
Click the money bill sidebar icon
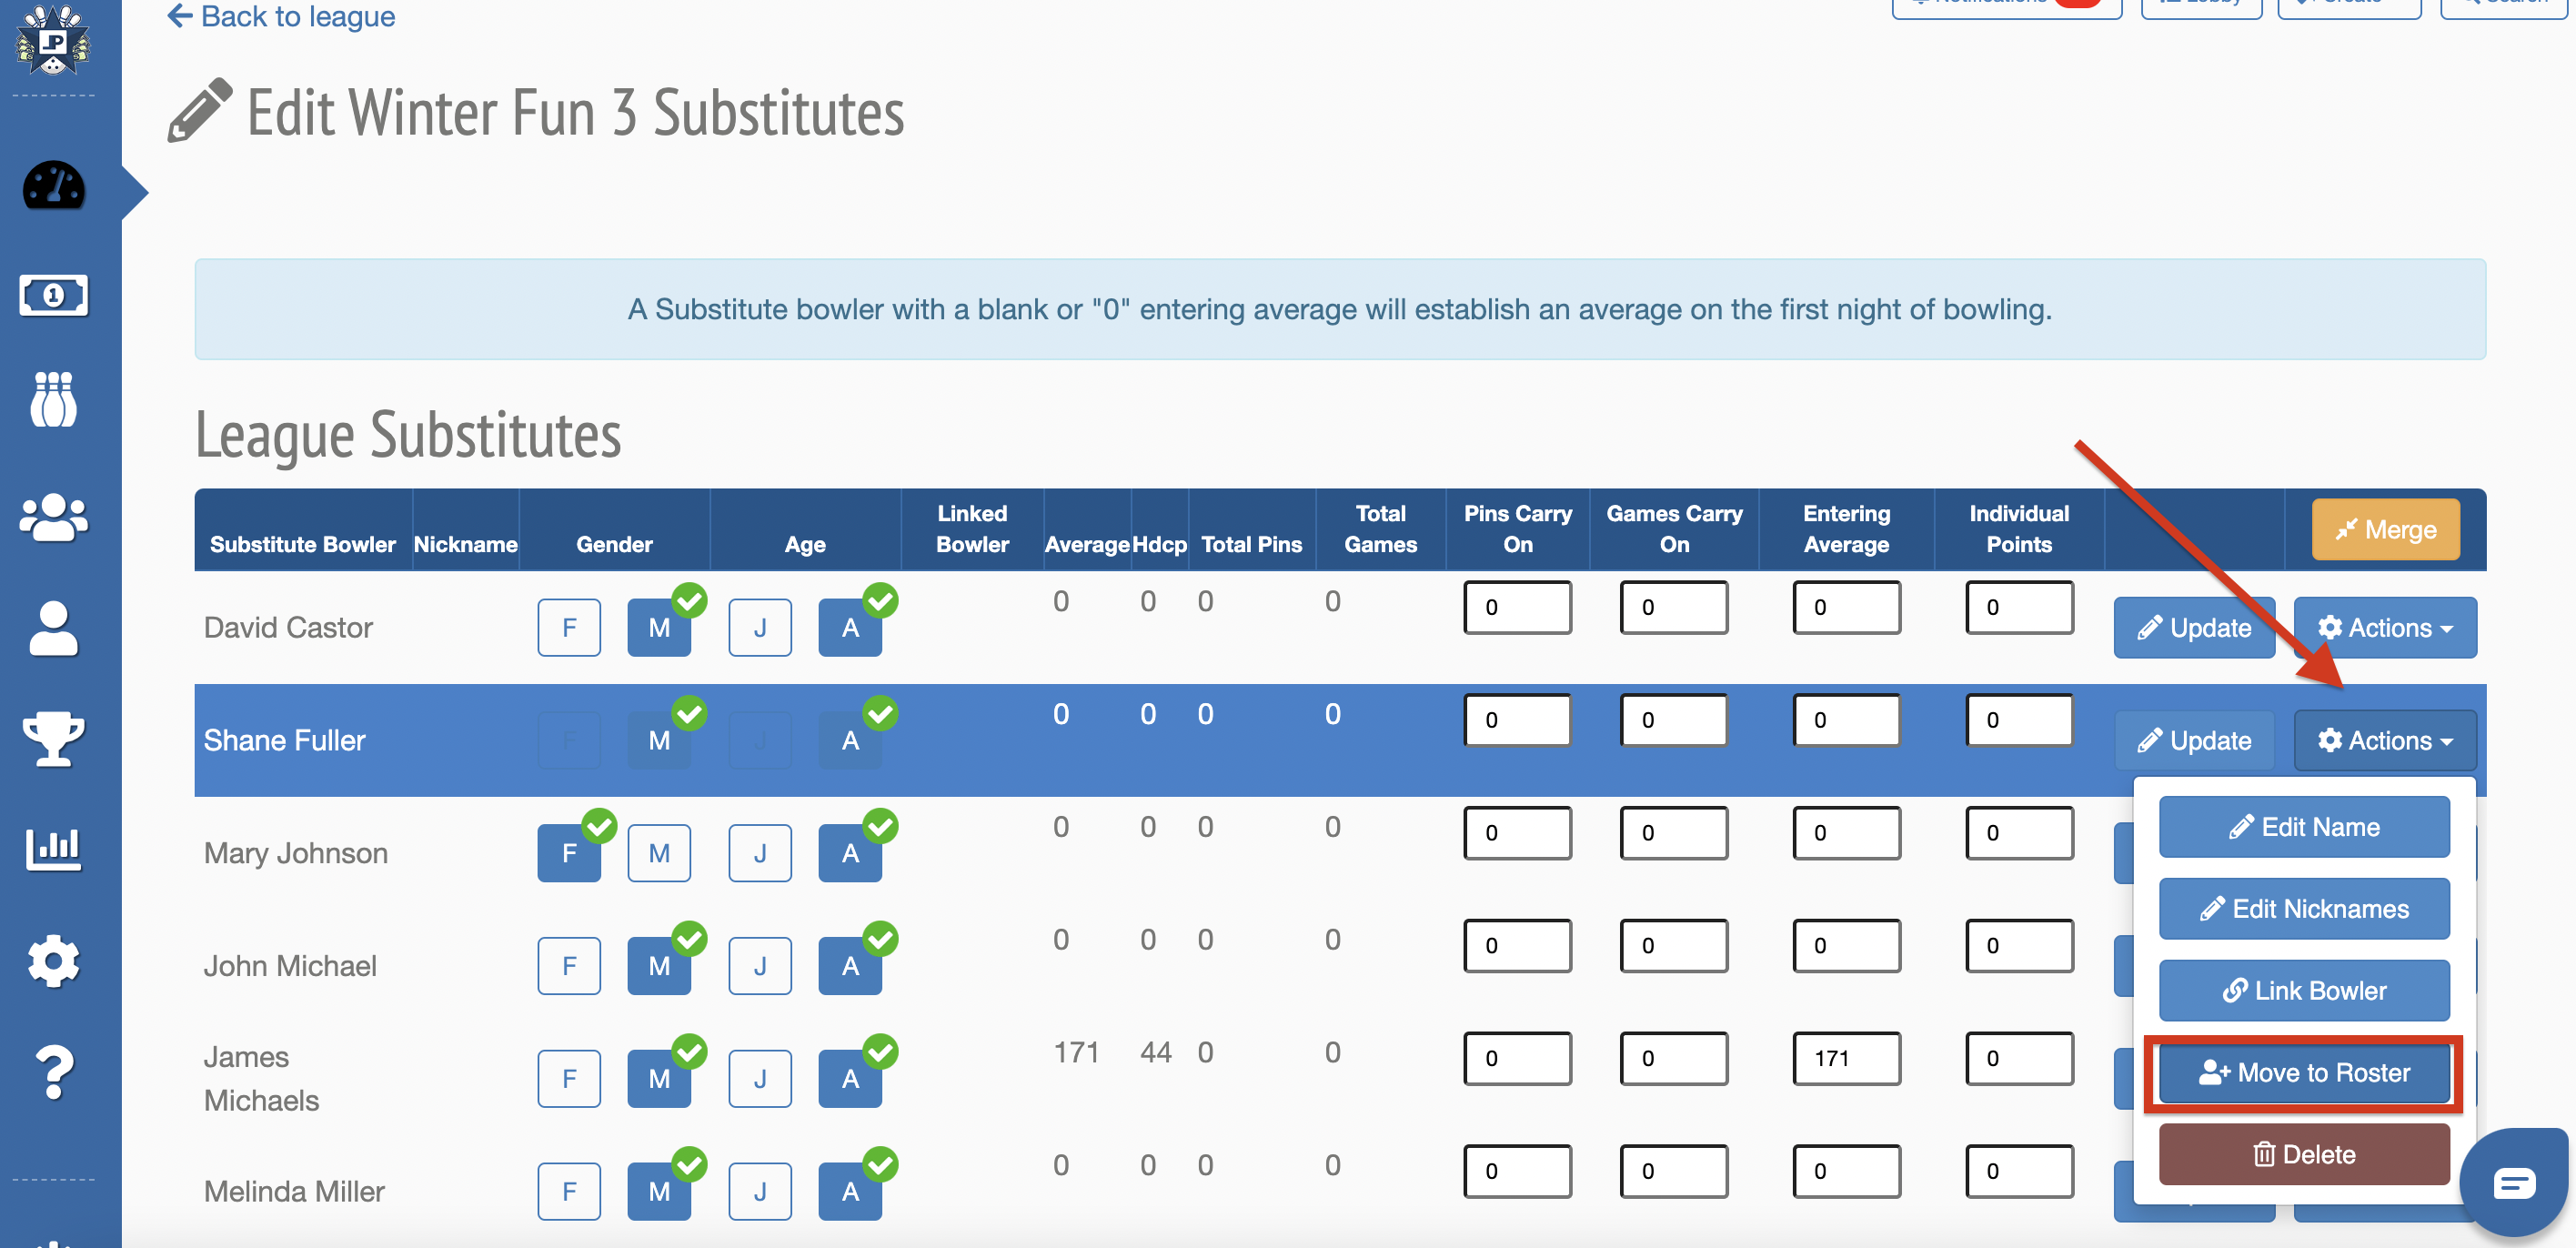(x=54, y=296)
